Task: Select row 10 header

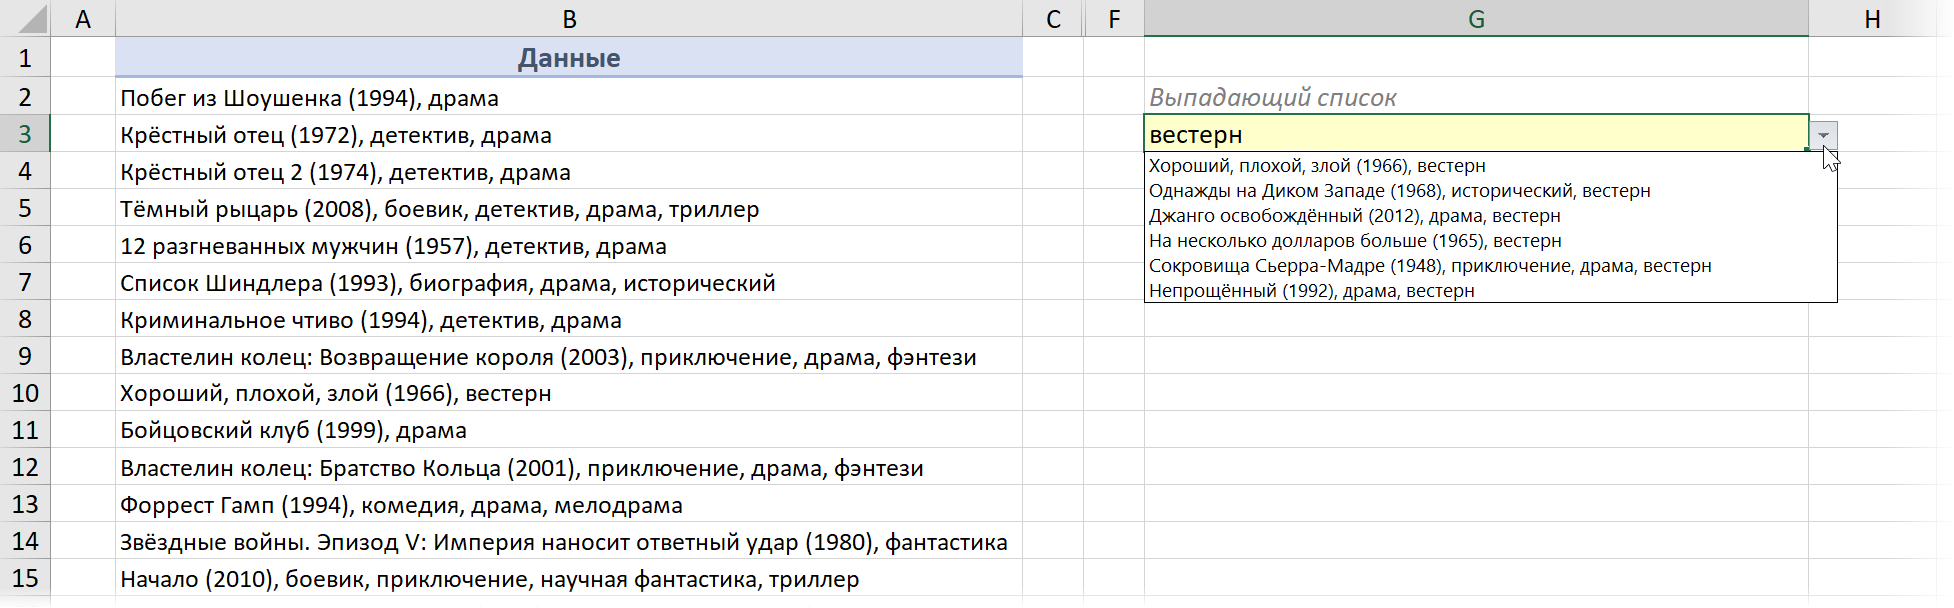Action: pos(25,393)
